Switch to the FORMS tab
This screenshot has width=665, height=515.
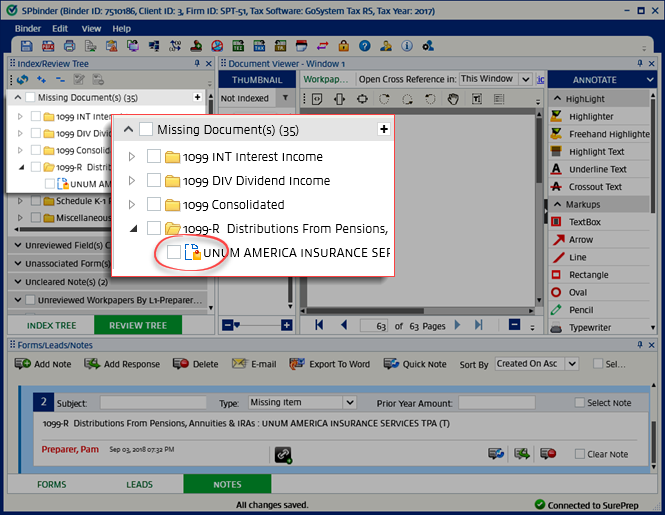(x=51, y=484)
